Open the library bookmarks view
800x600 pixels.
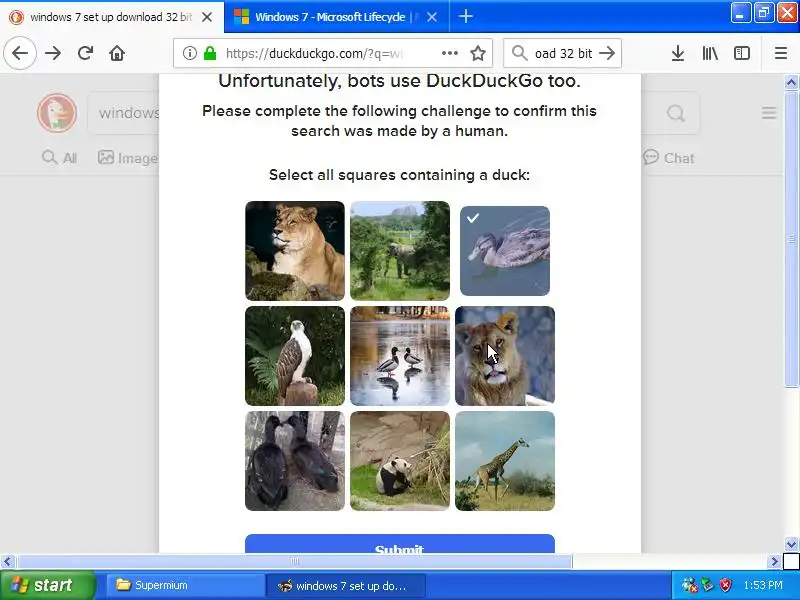click(710, 53)
